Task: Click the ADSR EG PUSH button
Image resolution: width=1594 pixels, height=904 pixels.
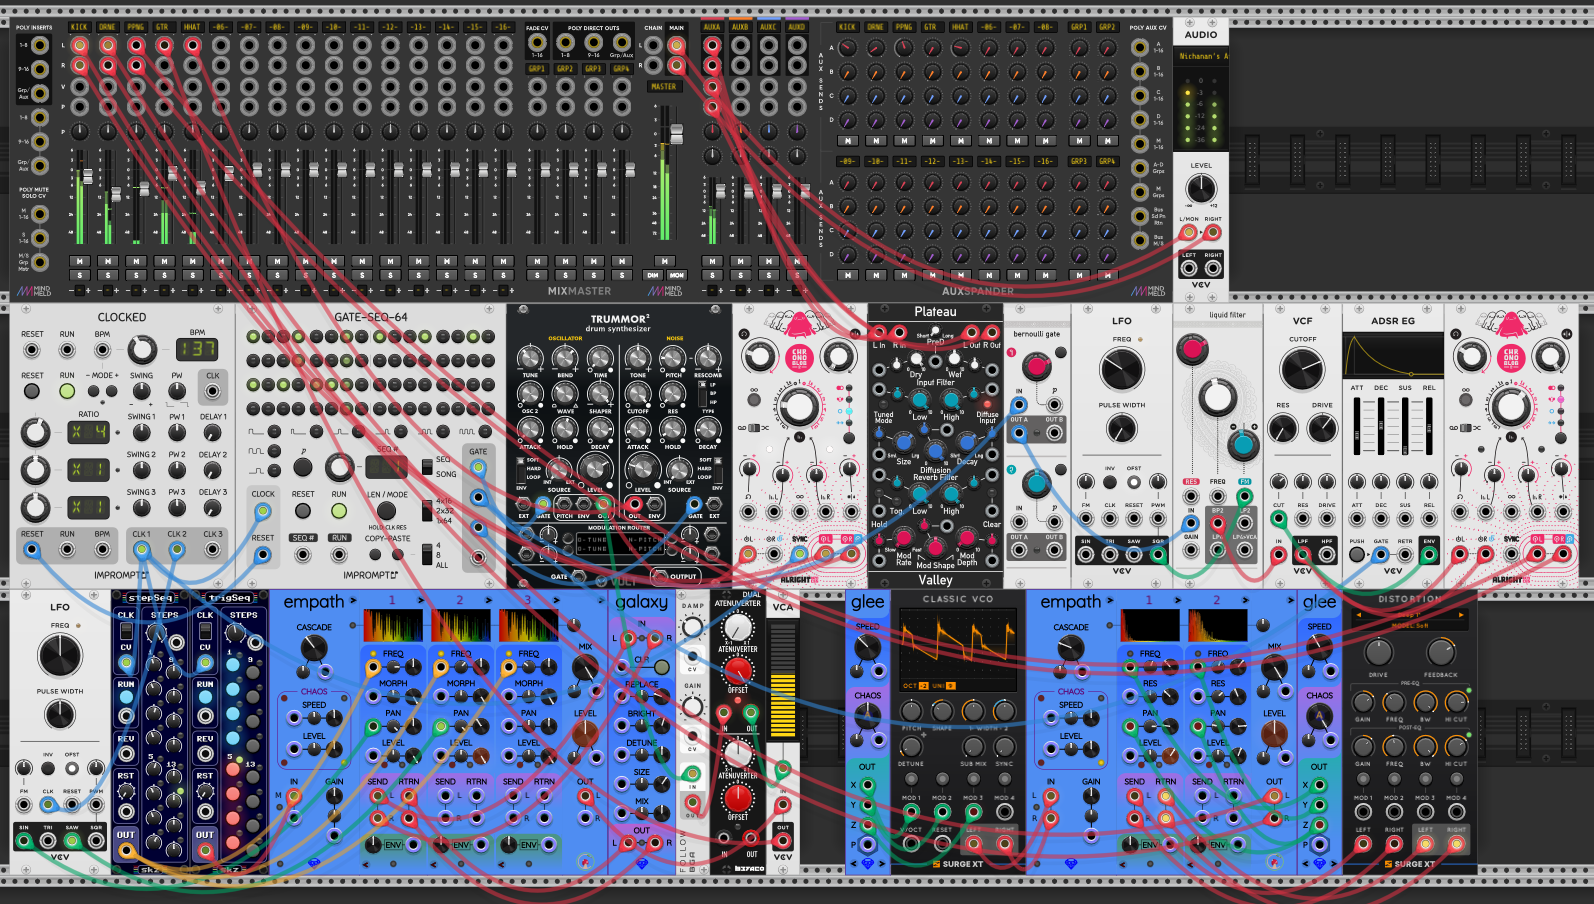Action: pyautogui.click(x=1357, y=554)
